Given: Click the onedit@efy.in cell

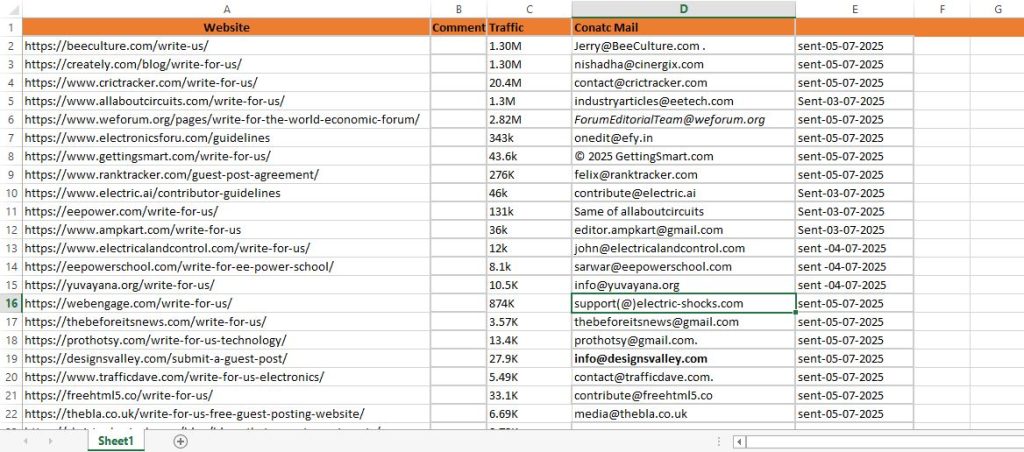Looking at the screenshot, I should (684, 138).
